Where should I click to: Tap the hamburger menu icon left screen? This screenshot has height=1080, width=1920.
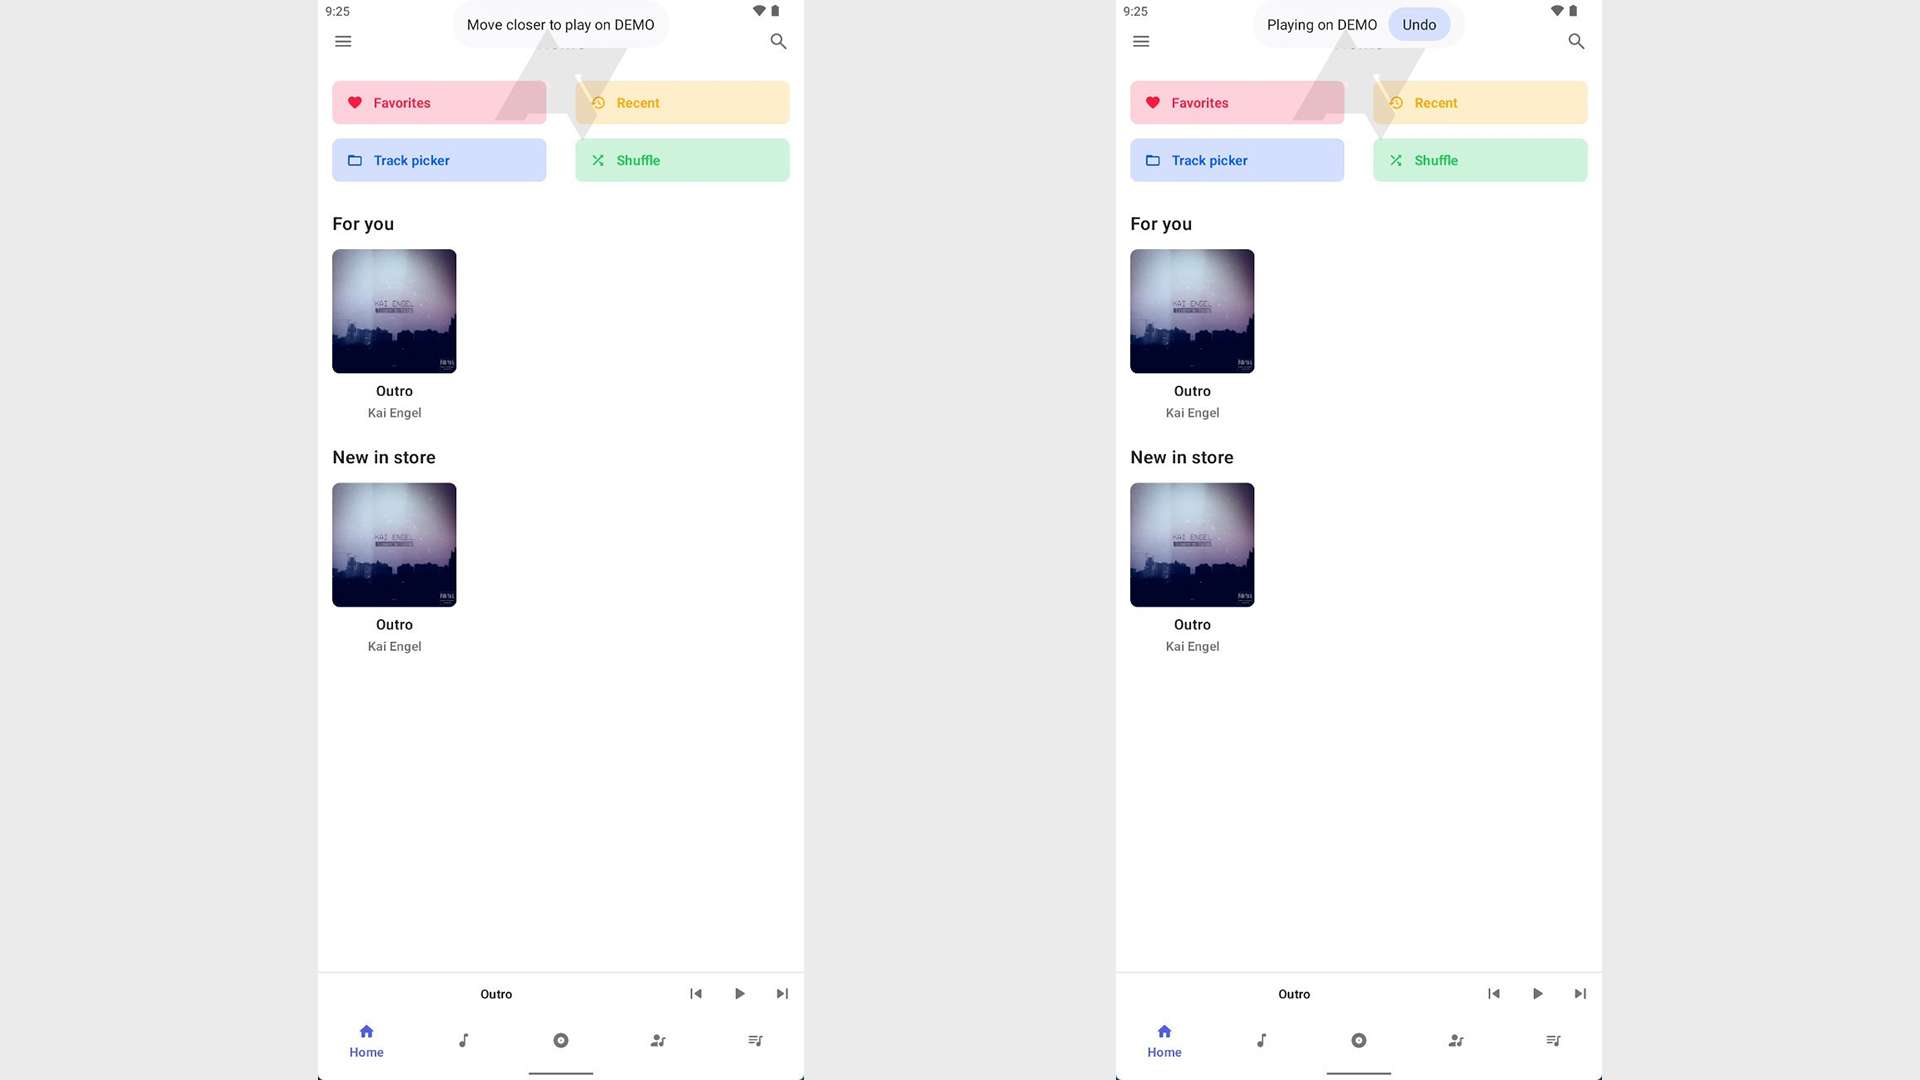343,41
